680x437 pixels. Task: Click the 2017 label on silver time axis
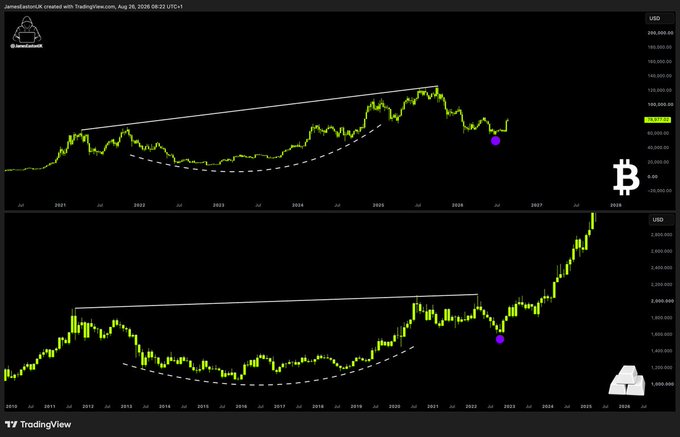pyautogui.click(x=280, y=407)
